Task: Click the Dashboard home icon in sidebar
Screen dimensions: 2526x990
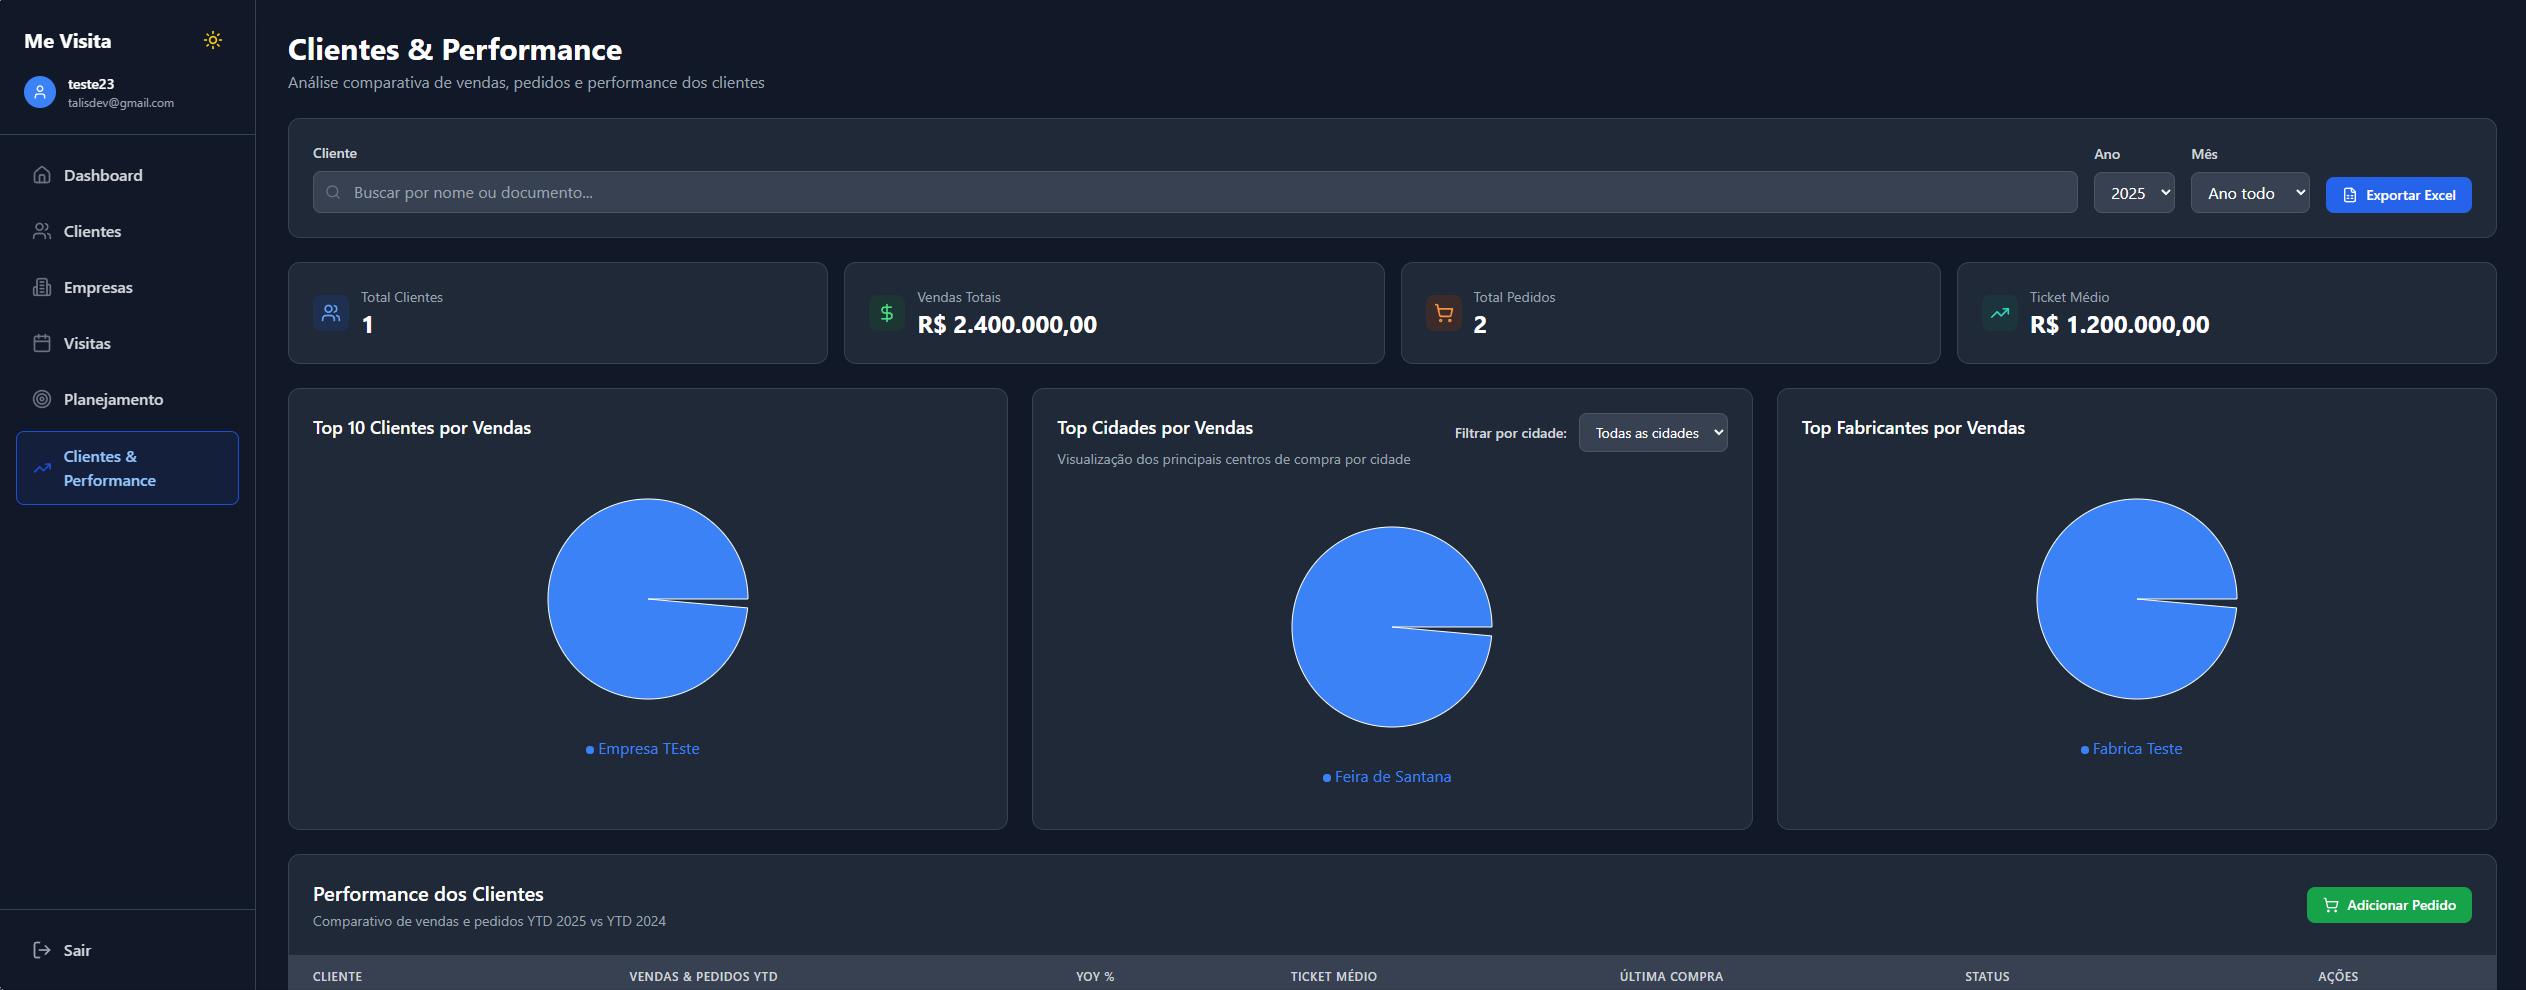Action: click(42, 175)
